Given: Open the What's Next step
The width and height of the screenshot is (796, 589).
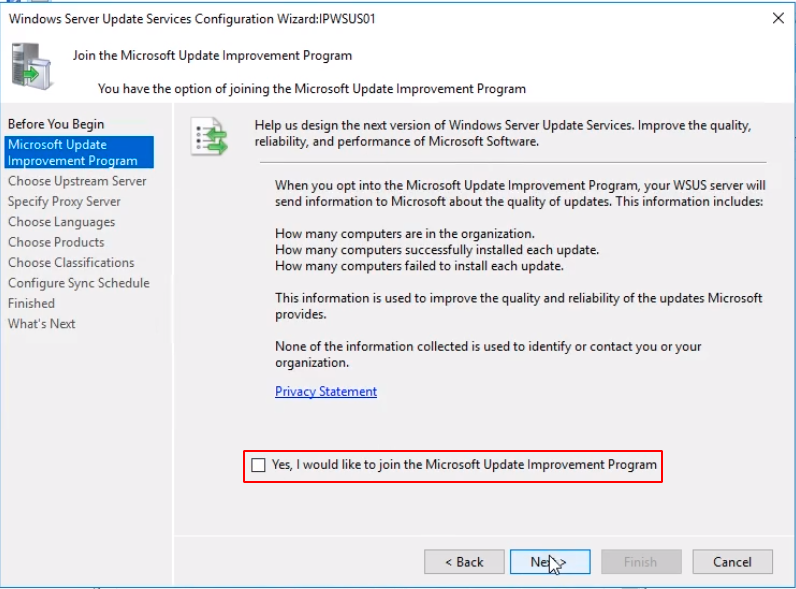Looking at the screenshot, I should coord(42,324).
